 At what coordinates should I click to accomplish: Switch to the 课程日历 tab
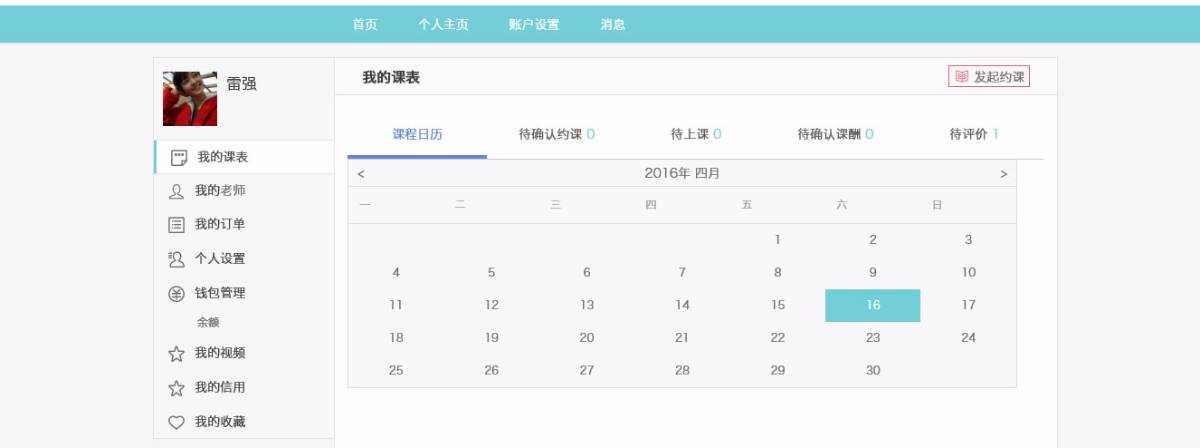coord(417,134)
